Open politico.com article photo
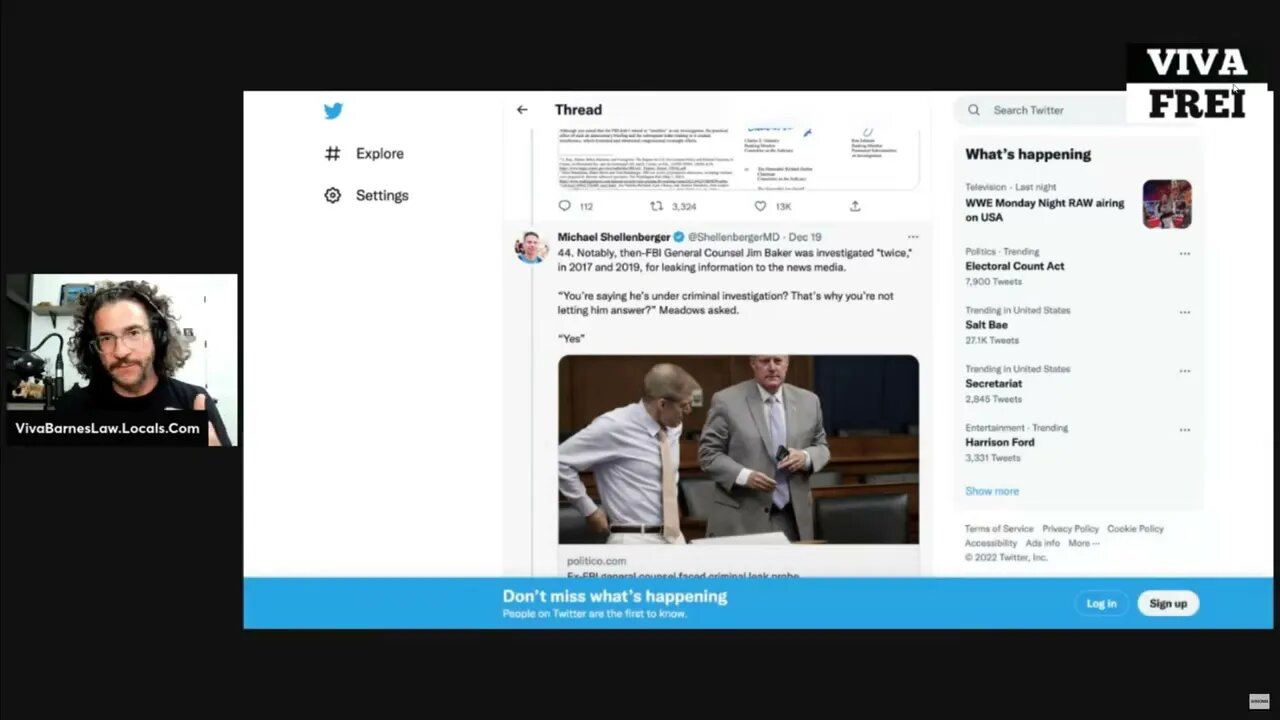The width and height of the screenshot is (1280, 720). [x=738, y=449]
